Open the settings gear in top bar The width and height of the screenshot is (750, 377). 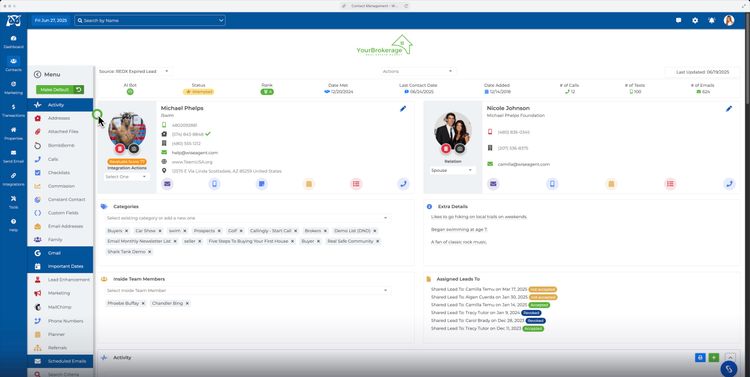pyautogui.click(x=695, y=21)
